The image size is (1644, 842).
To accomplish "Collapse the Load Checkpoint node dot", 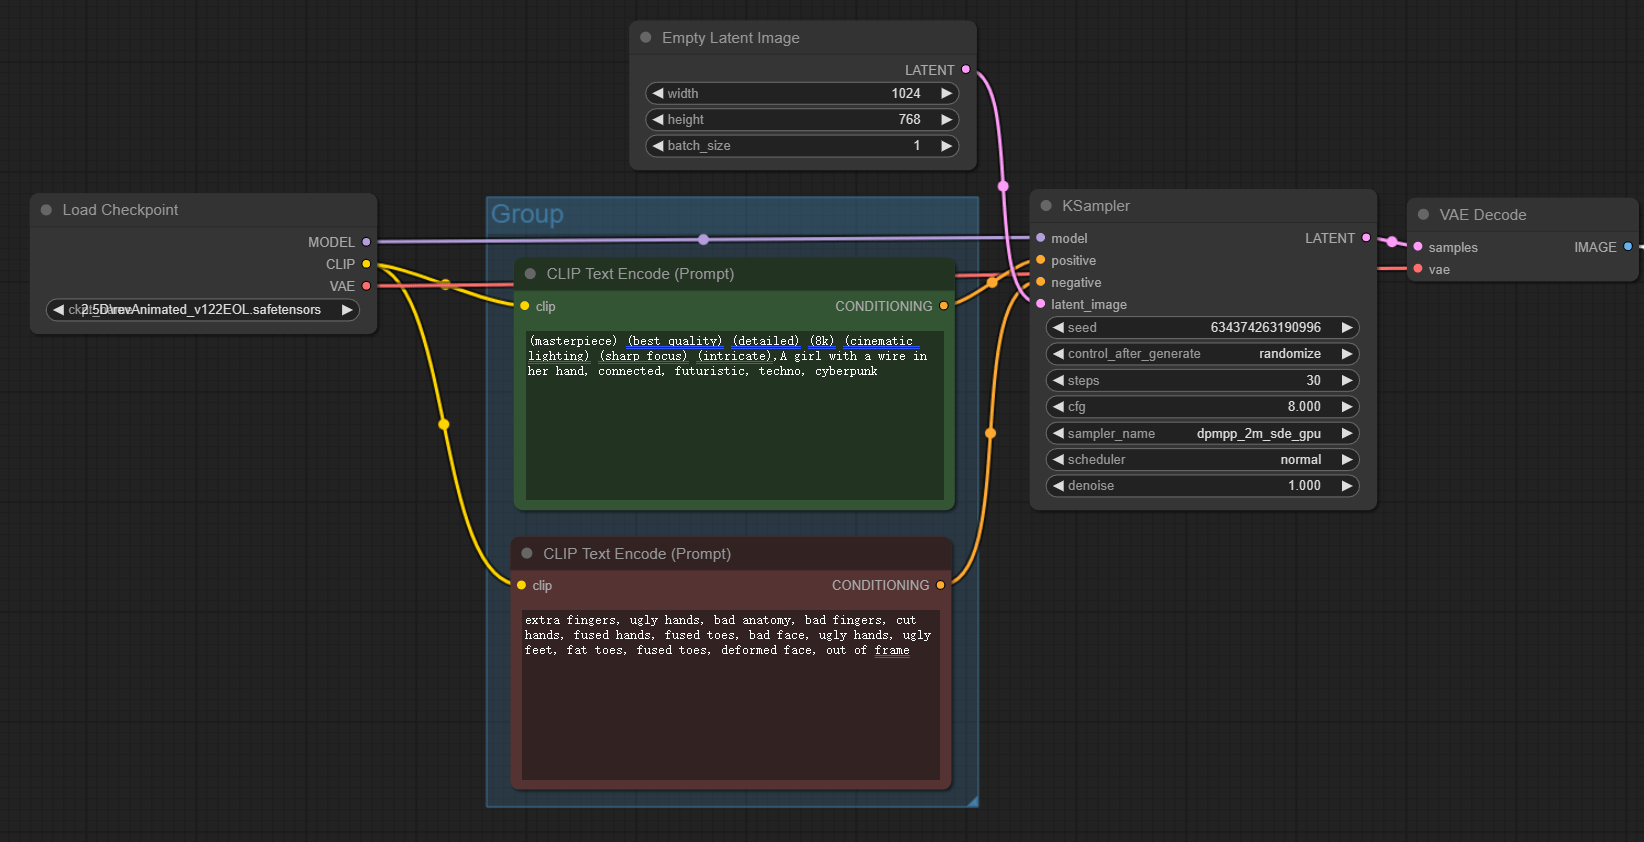I will click(46, 210).
